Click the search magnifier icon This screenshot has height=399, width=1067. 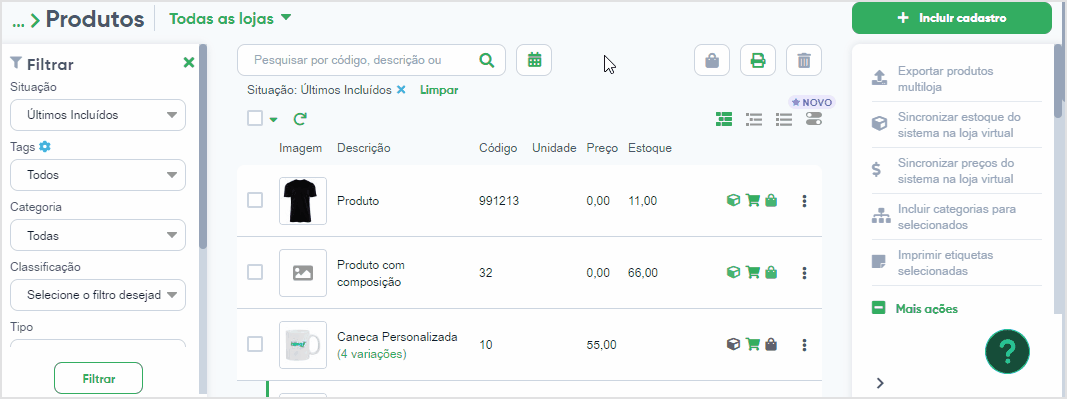tap(487, 60)
